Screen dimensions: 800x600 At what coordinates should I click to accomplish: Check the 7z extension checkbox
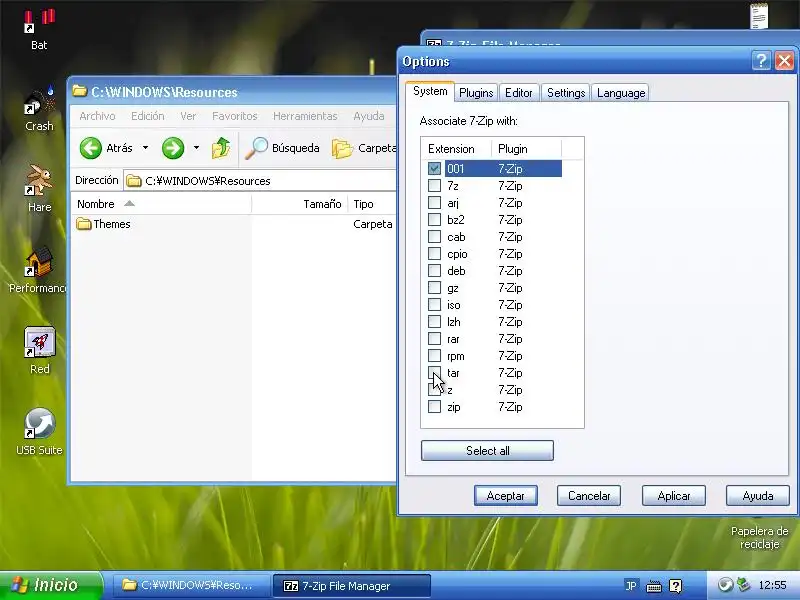434,186
